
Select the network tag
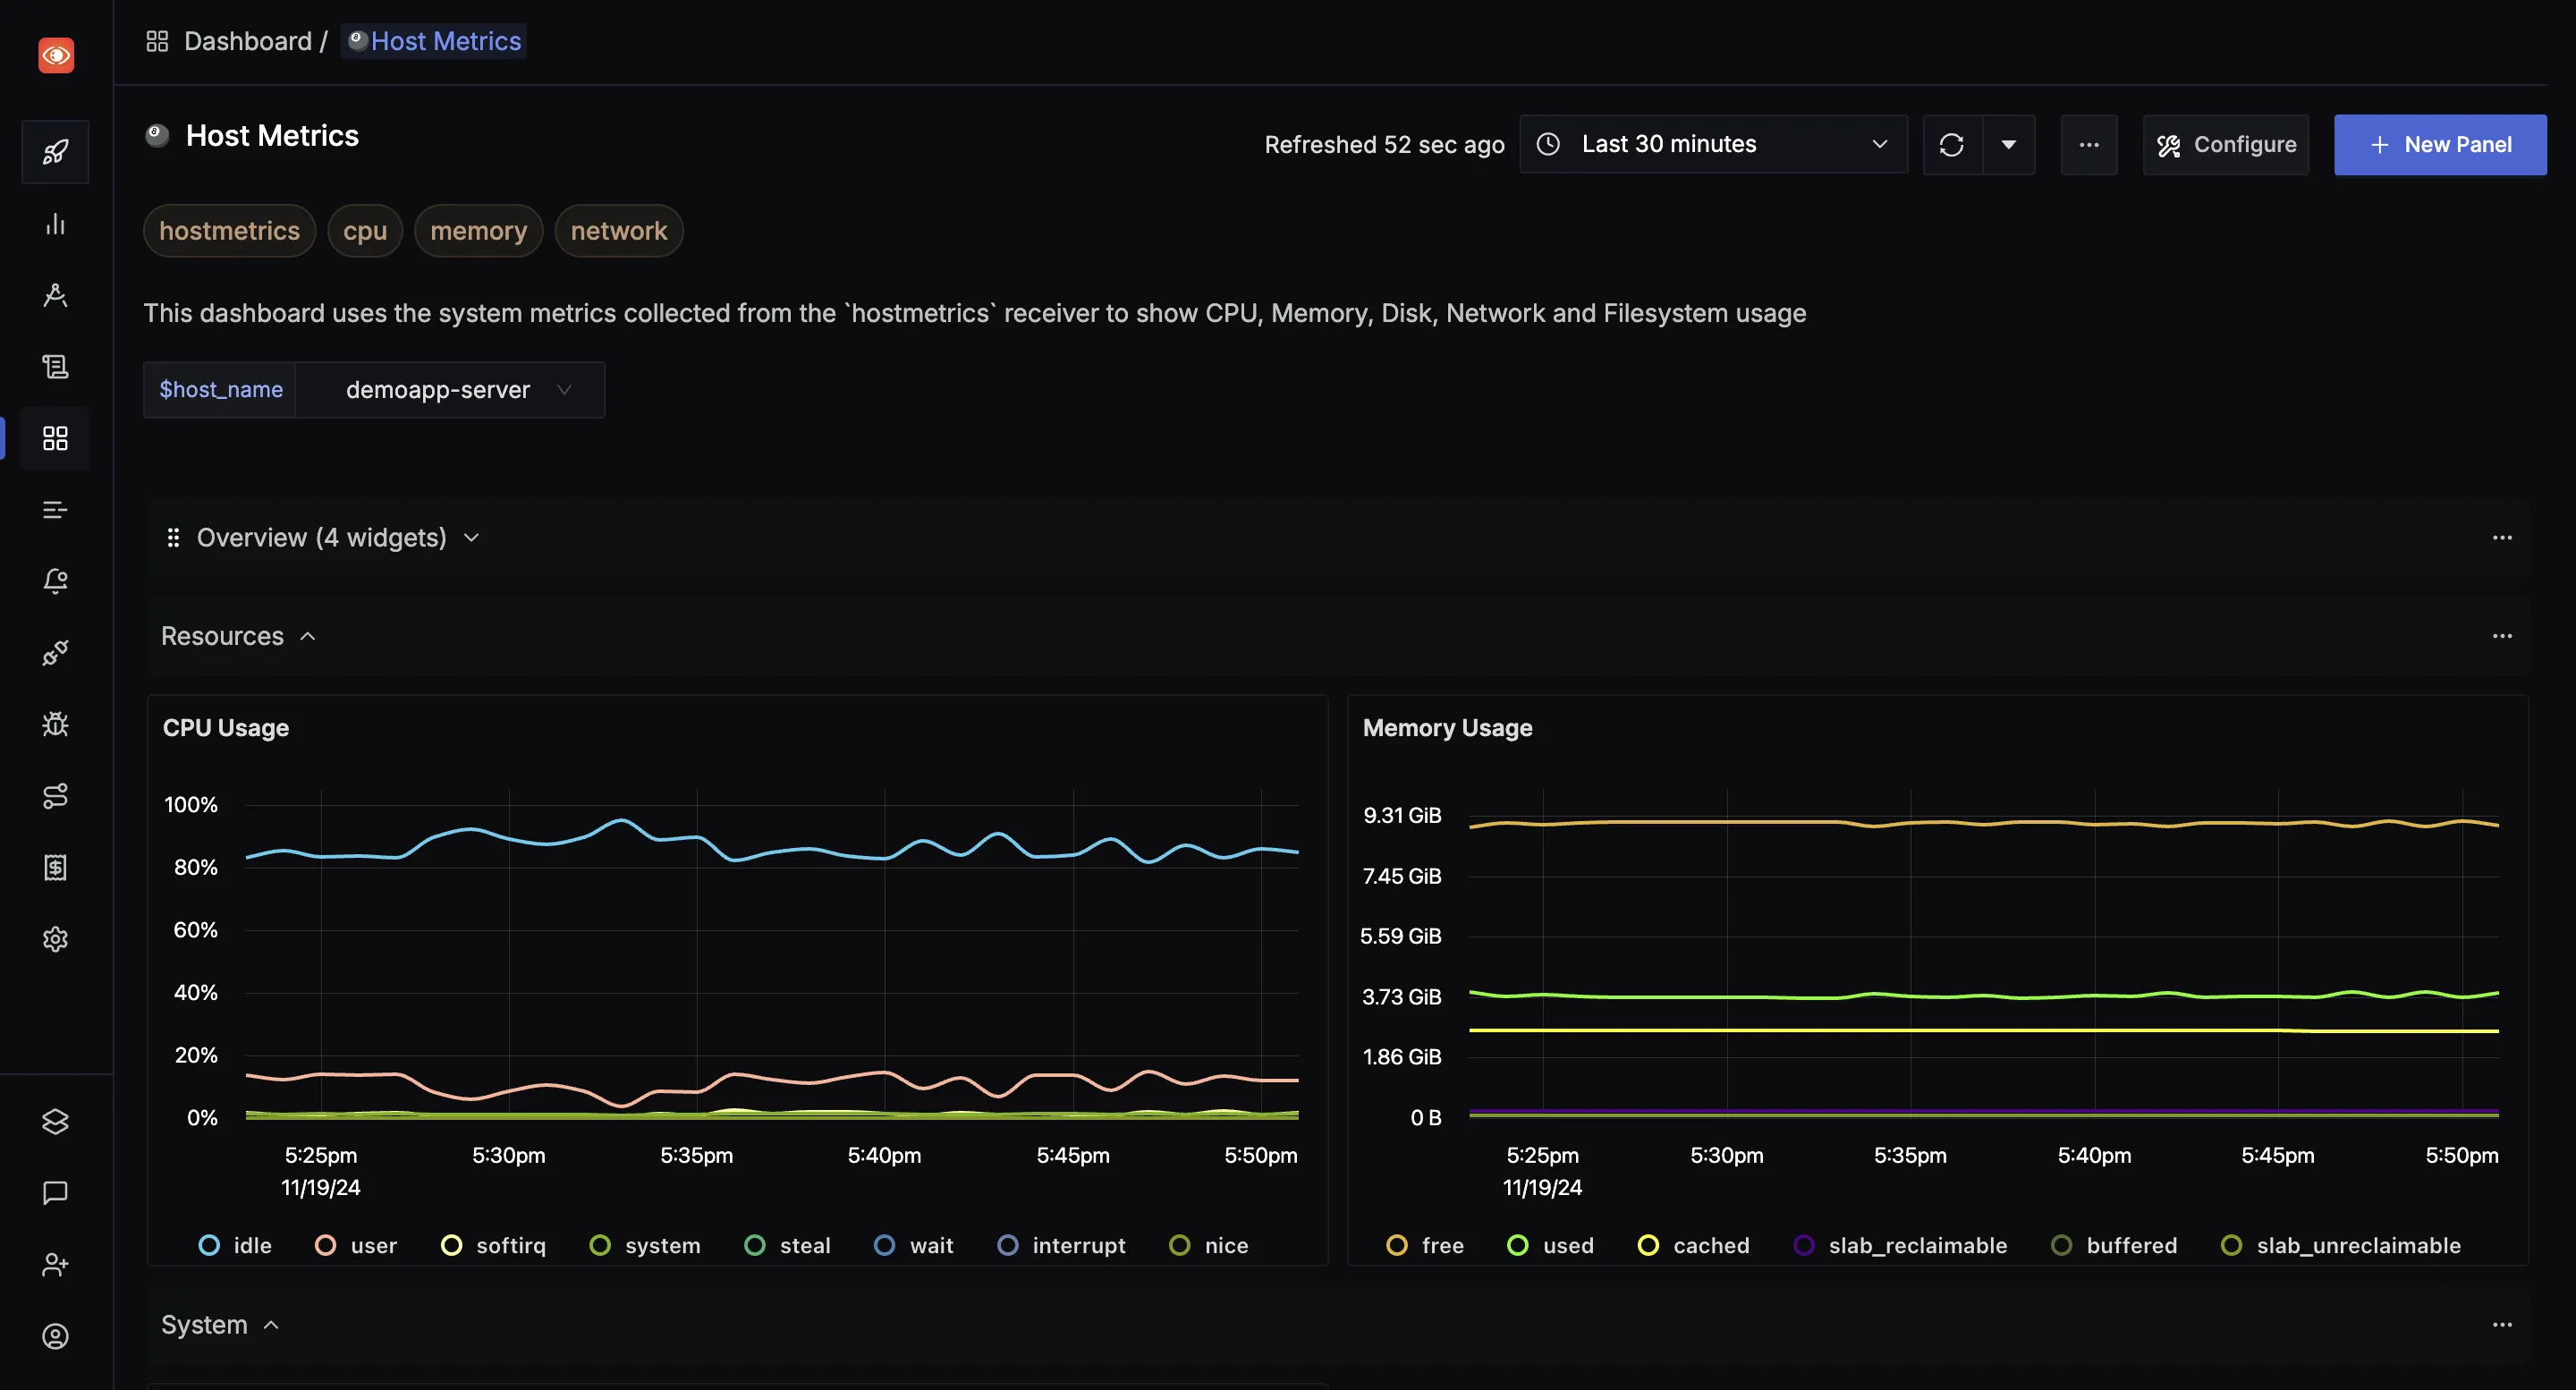pos(619,231)
